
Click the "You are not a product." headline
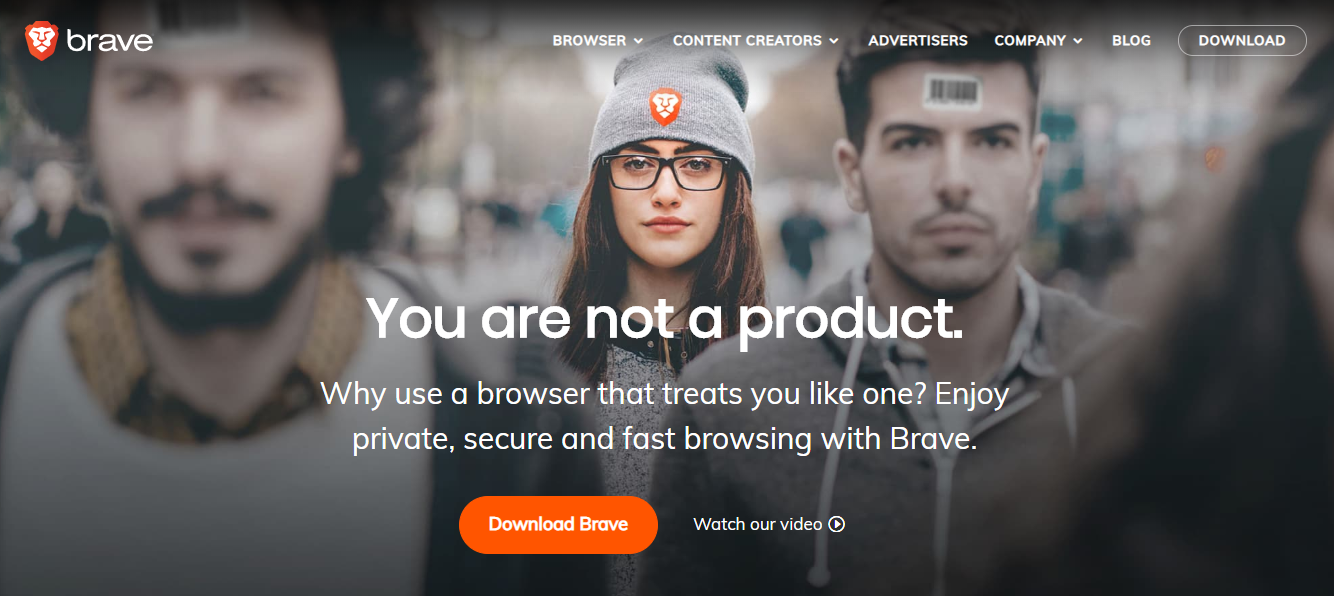(x=665, y=317)
